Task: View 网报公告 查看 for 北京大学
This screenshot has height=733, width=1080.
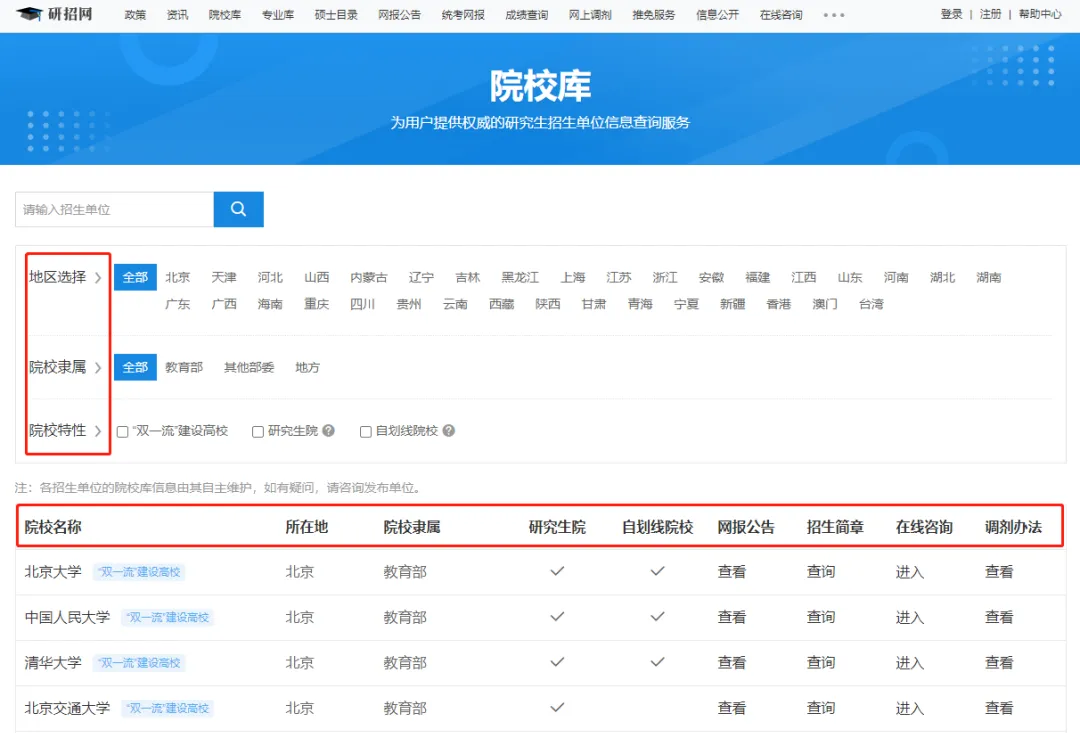Action: click(731, 572)
